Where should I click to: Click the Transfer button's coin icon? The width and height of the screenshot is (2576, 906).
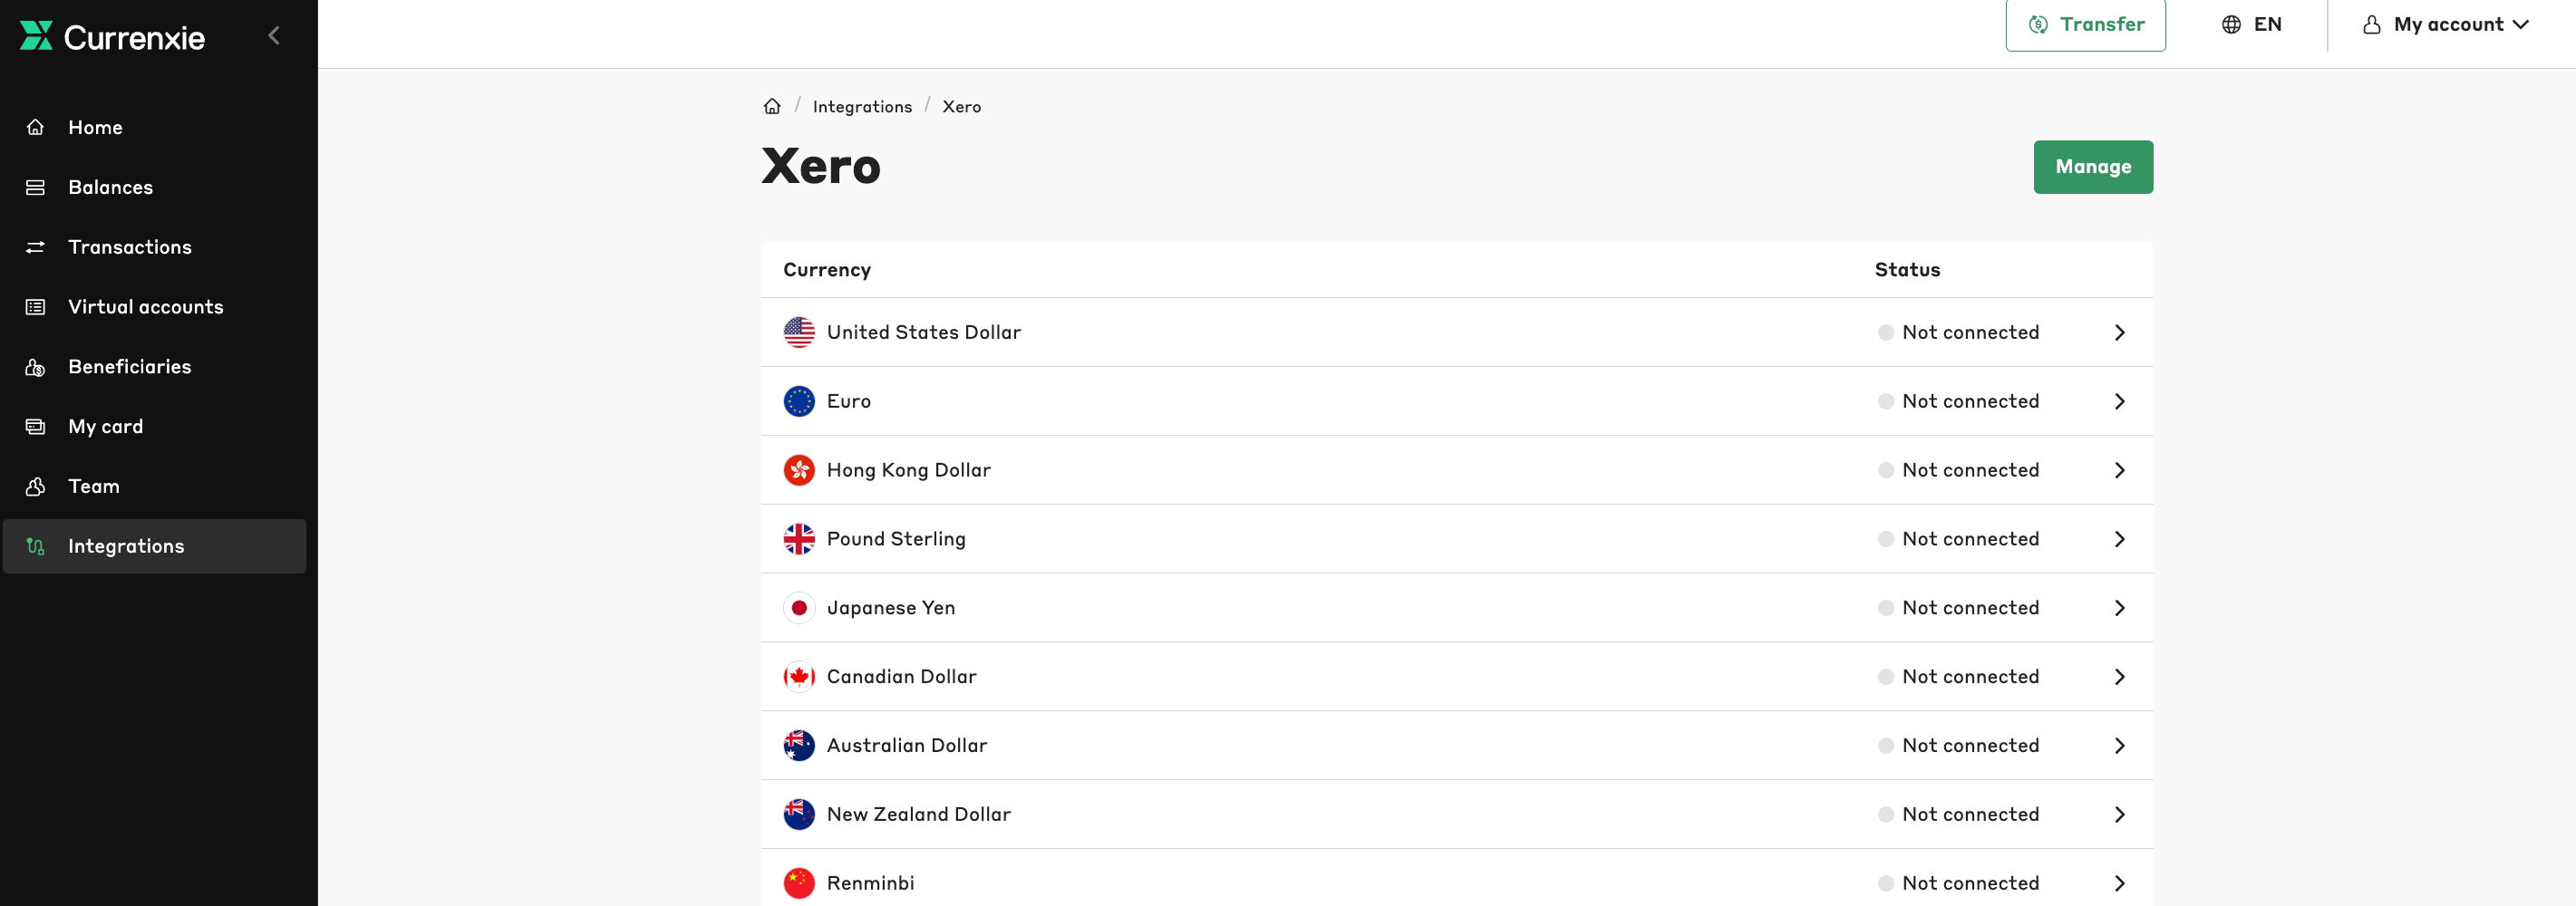(x=2038, y=24)
